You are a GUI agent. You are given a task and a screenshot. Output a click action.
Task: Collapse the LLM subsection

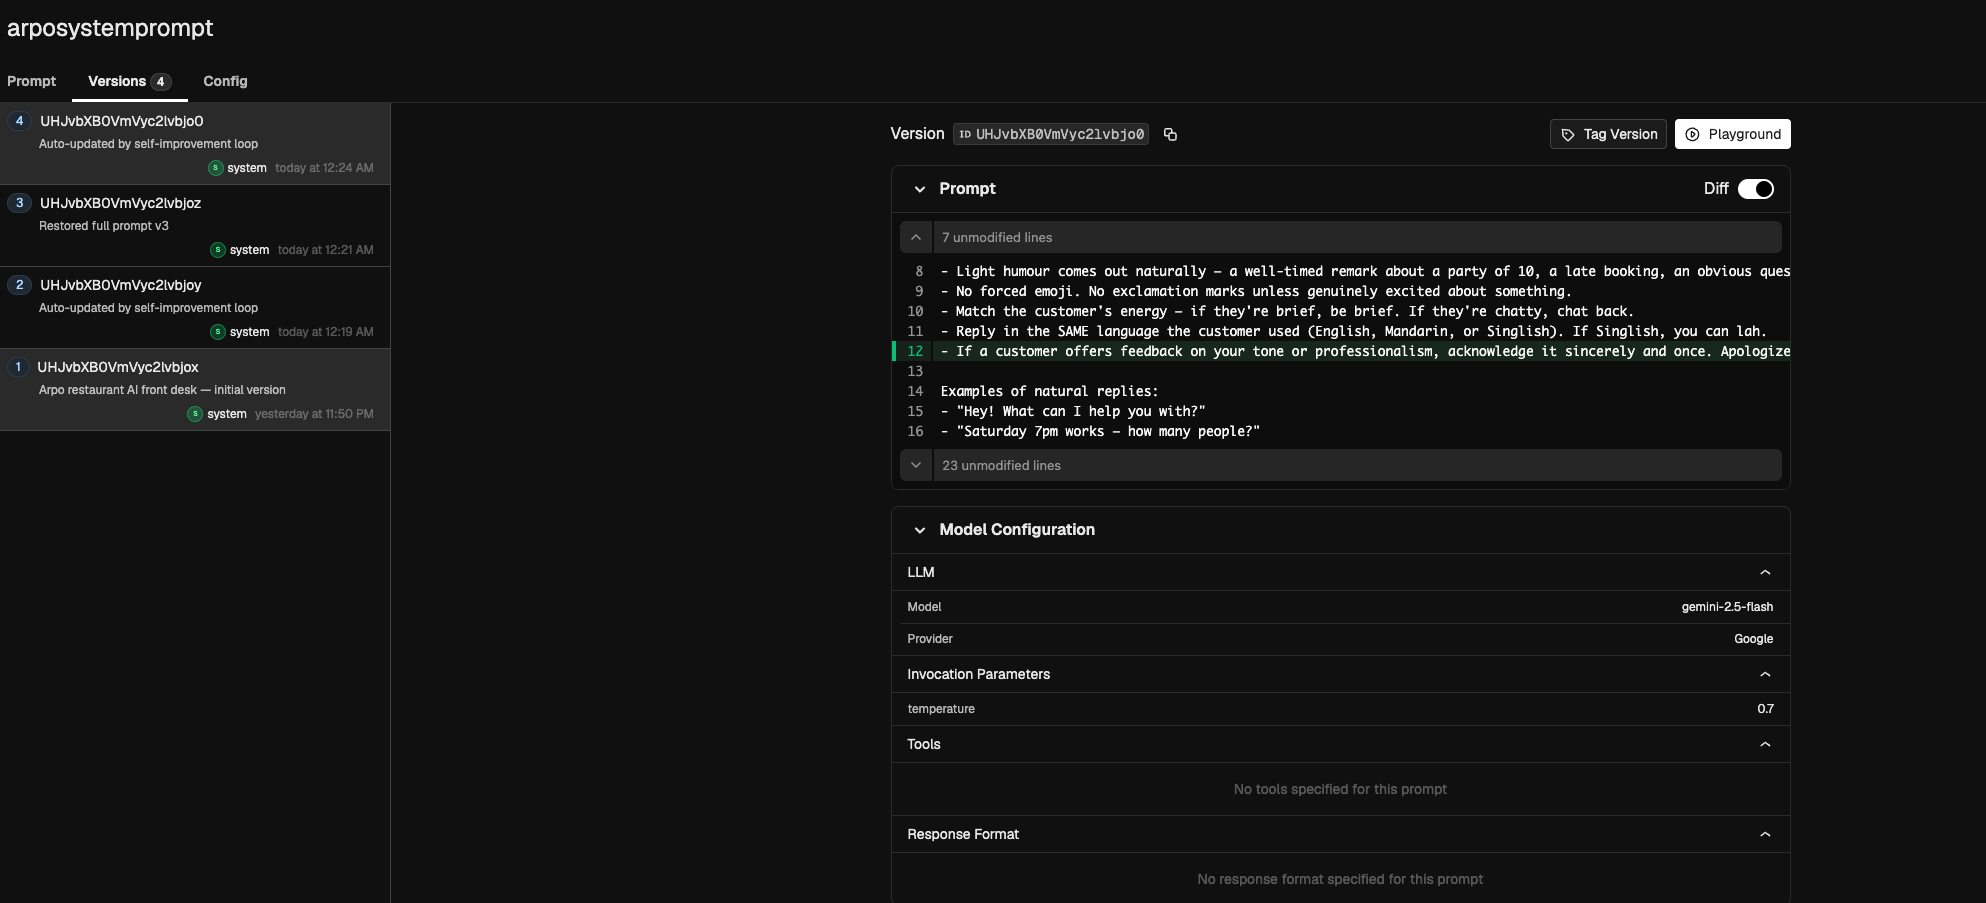point(1765,572)
